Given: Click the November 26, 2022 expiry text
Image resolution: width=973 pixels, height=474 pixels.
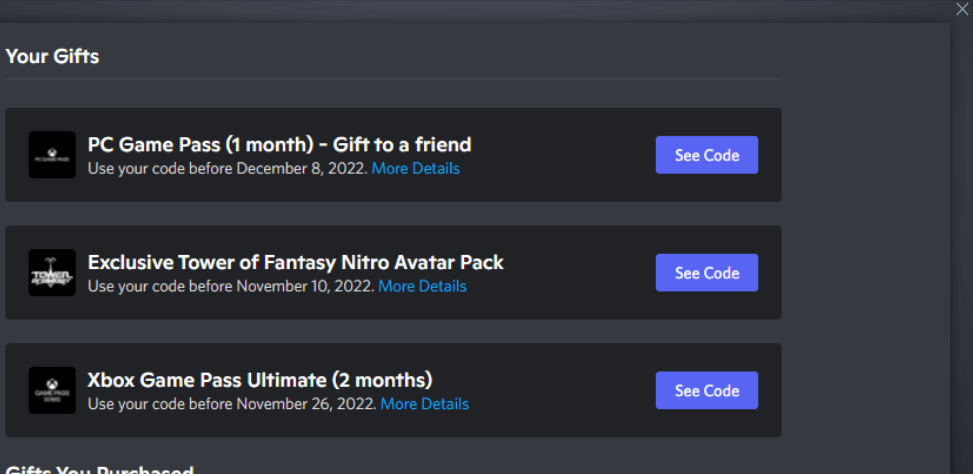Looking at the screenshot, I should pos(307,405).
